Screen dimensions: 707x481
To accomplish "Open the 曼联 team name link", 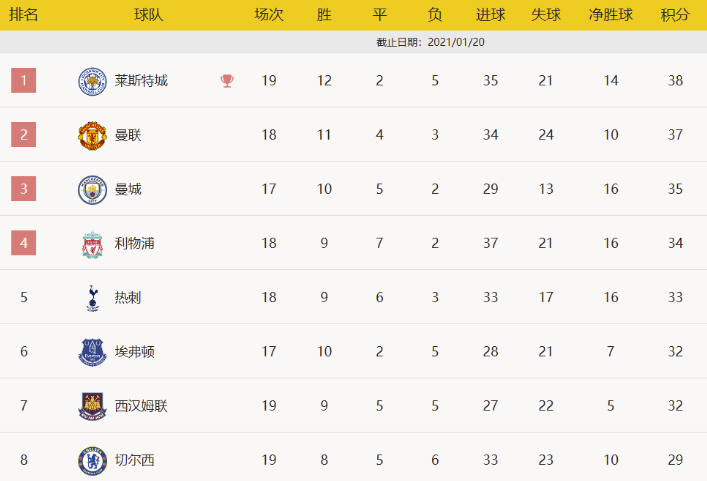I will 128,135.
